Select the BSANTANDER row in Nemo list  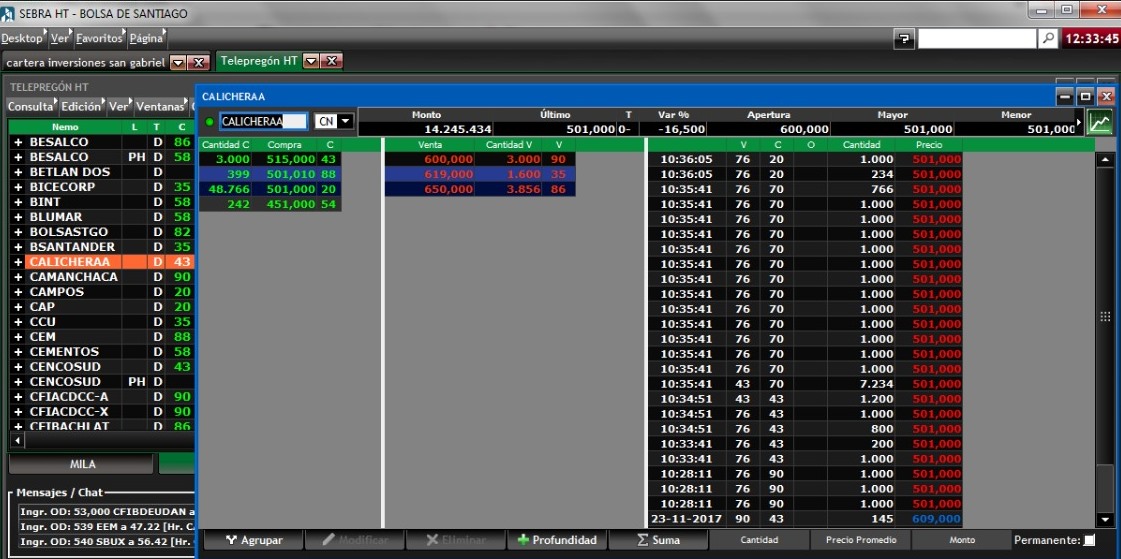pyautogui.click(x=102, y=247)
